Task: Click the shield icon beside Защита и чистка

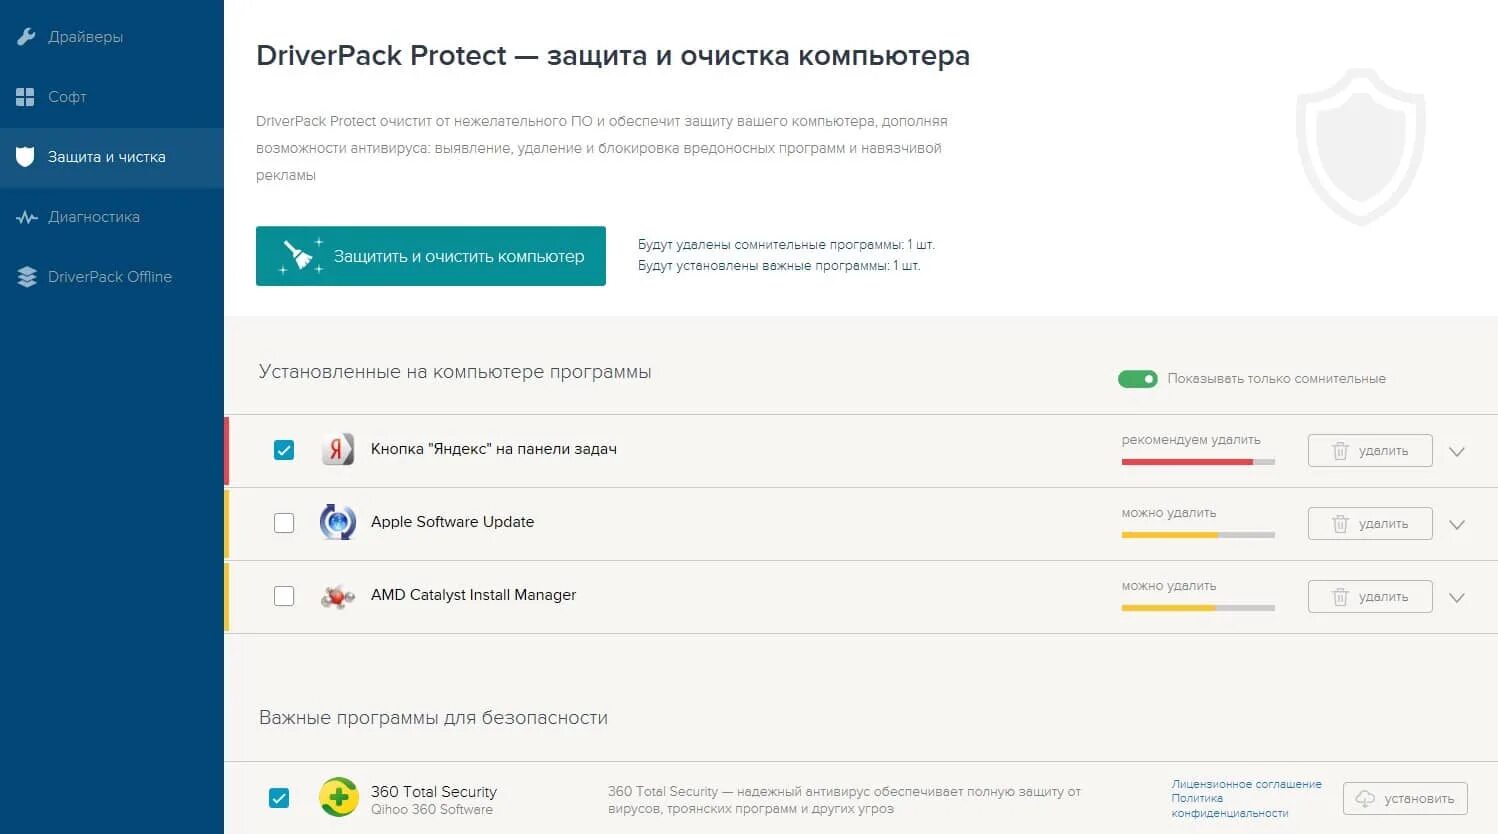Action: tap(26, 157)
